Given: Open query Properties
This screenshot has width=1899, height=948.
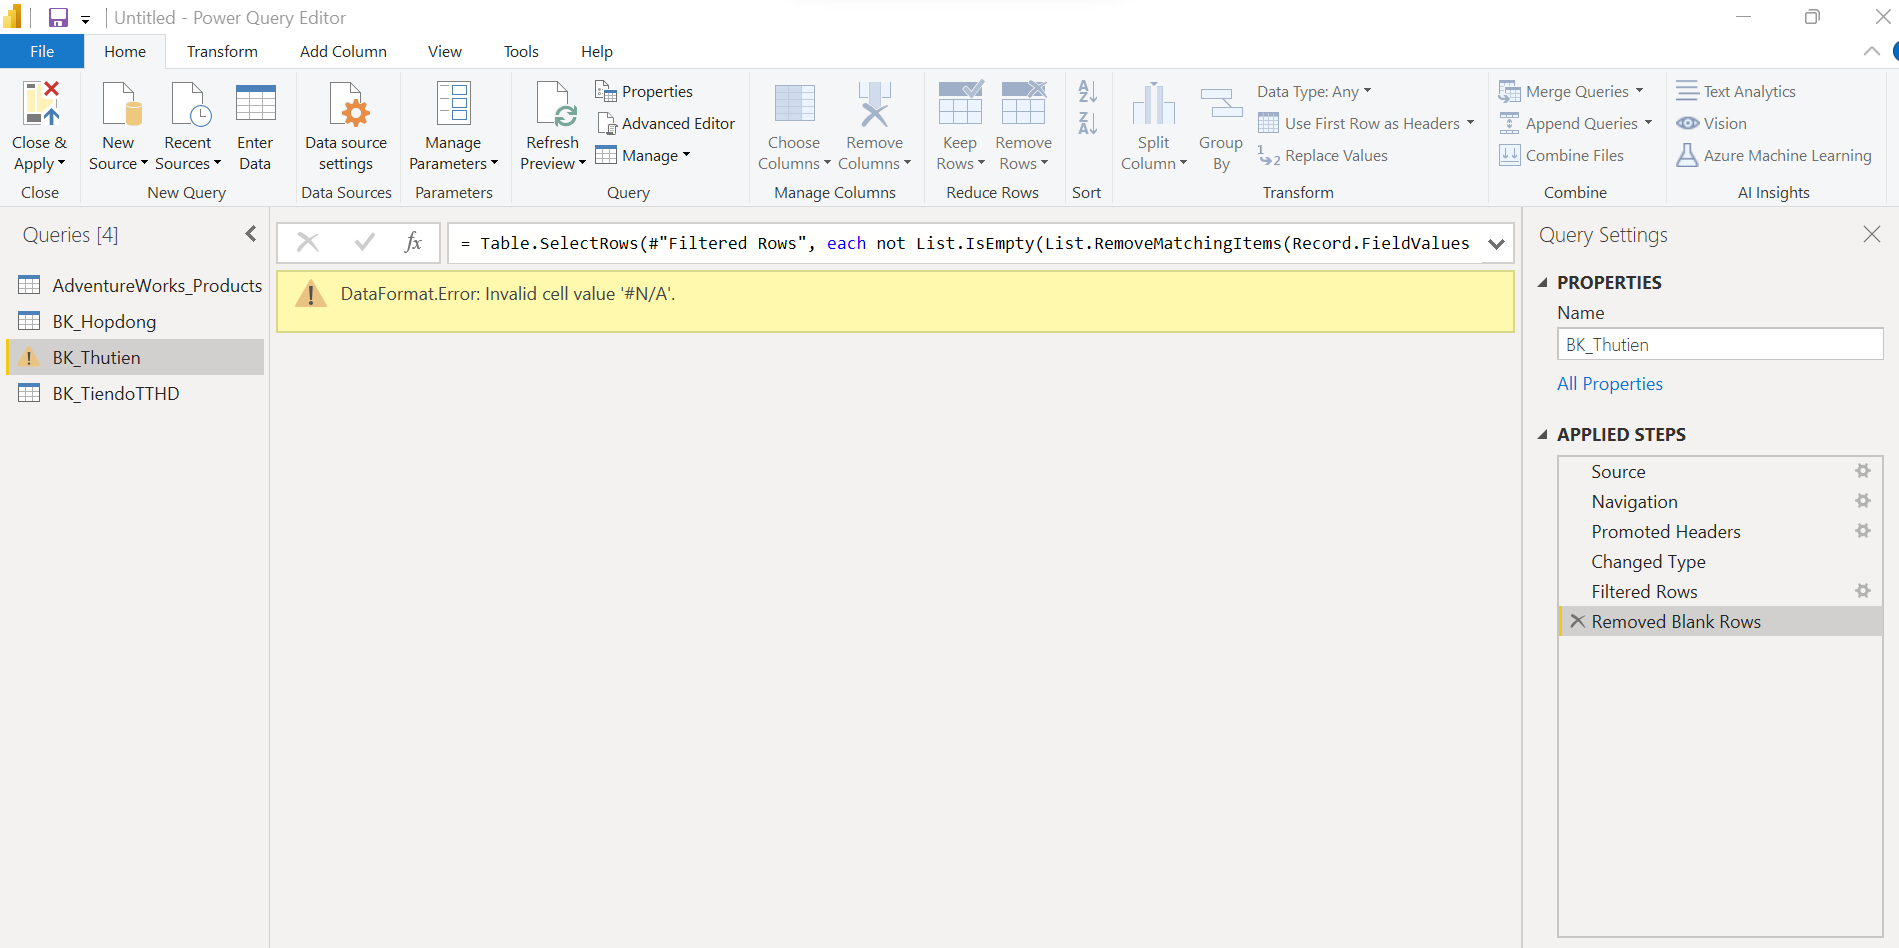Looking at the screenshot, I should (x=644, y=91).
